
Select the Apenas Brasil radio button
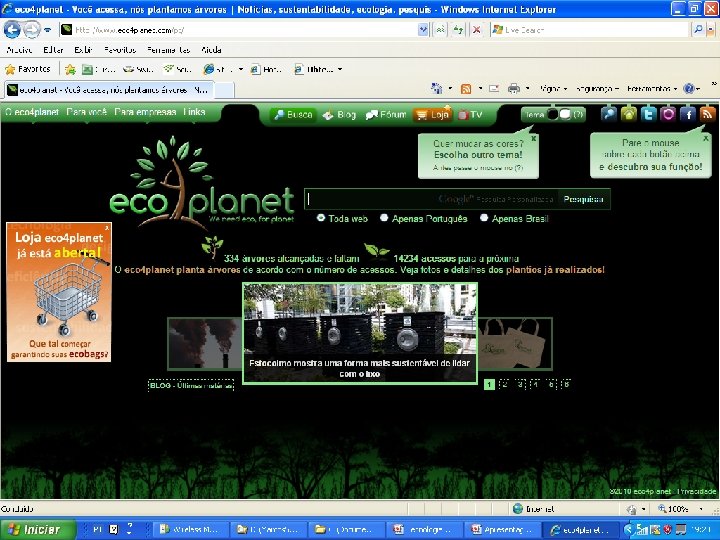[484, 218]
